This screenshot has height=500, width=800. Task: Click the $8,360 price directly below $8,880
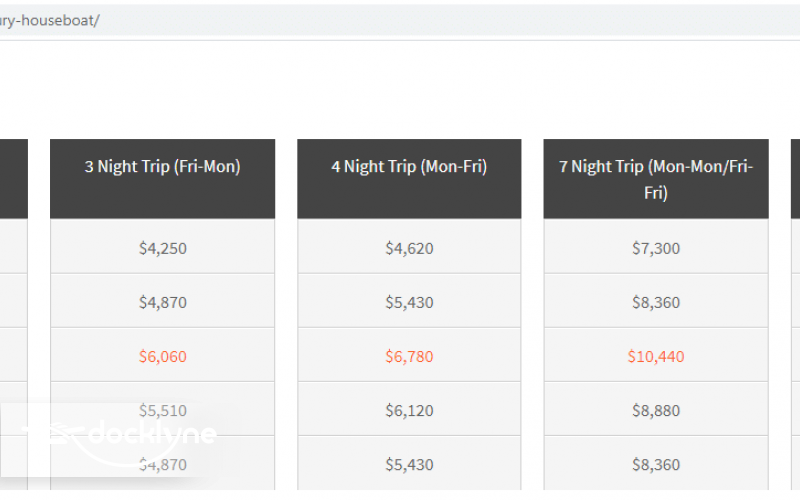[x=656, y=464]
